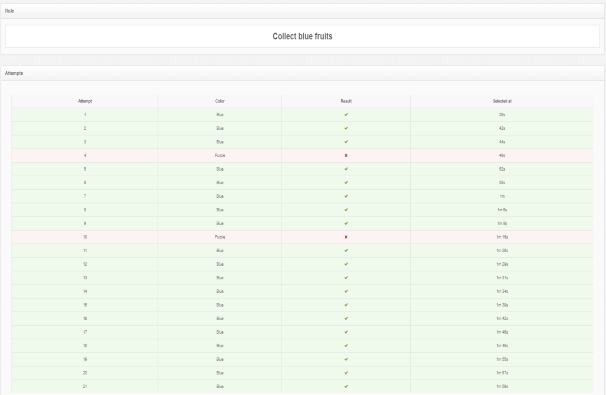Click the Selected at time for attempt 21
606x395 pixels.
(x=502, y=386)
